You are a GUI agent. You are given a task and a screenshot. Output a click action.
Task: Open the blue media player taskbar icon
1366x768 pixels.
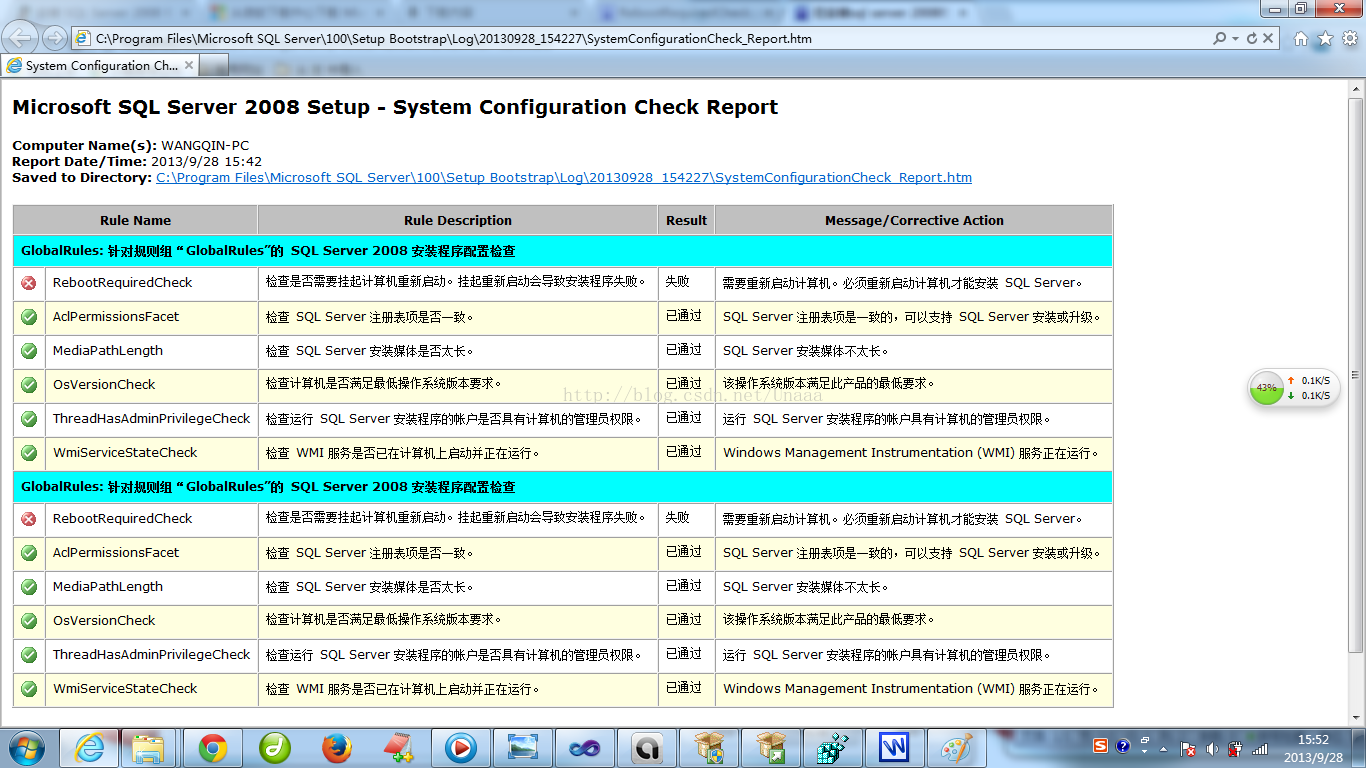461,748
